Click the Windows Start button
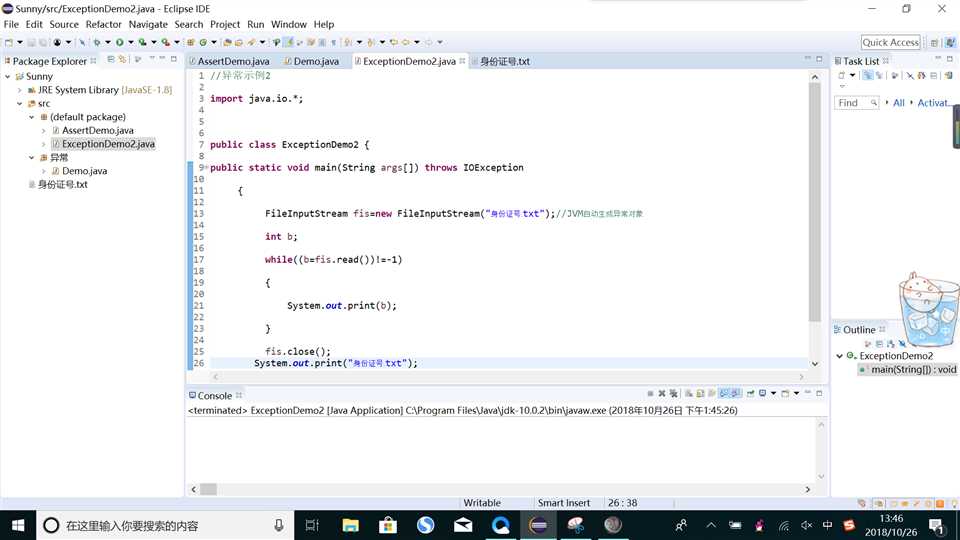960x540 pixels. 18,525
